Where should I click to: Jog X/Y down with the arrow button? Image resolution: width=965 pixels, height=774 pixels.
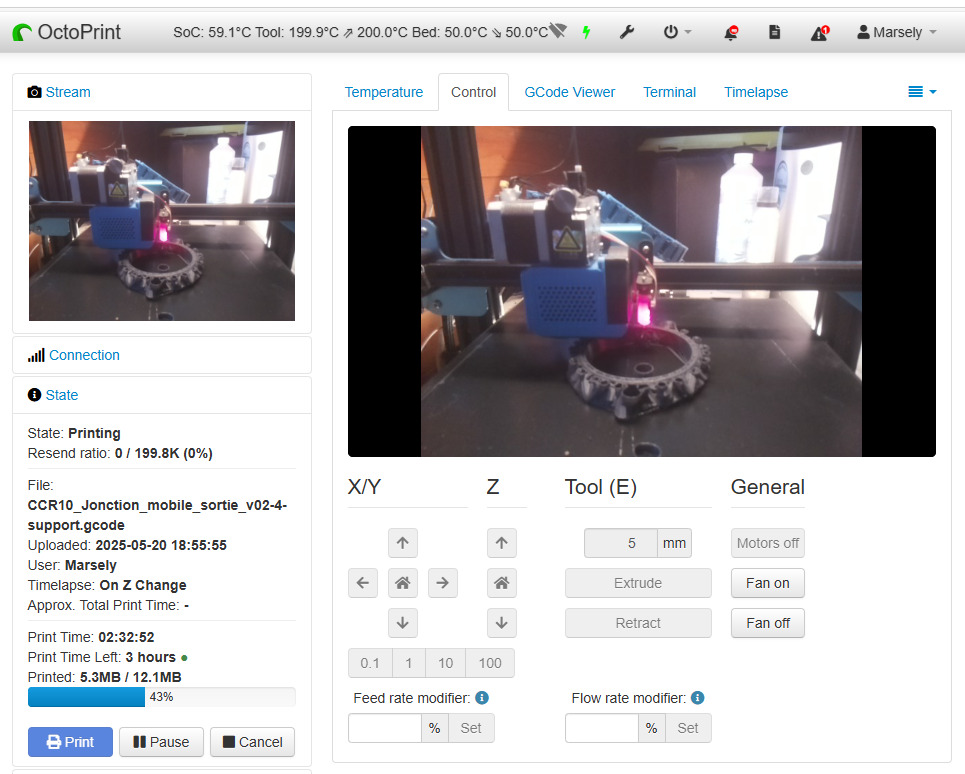(402, 623)
